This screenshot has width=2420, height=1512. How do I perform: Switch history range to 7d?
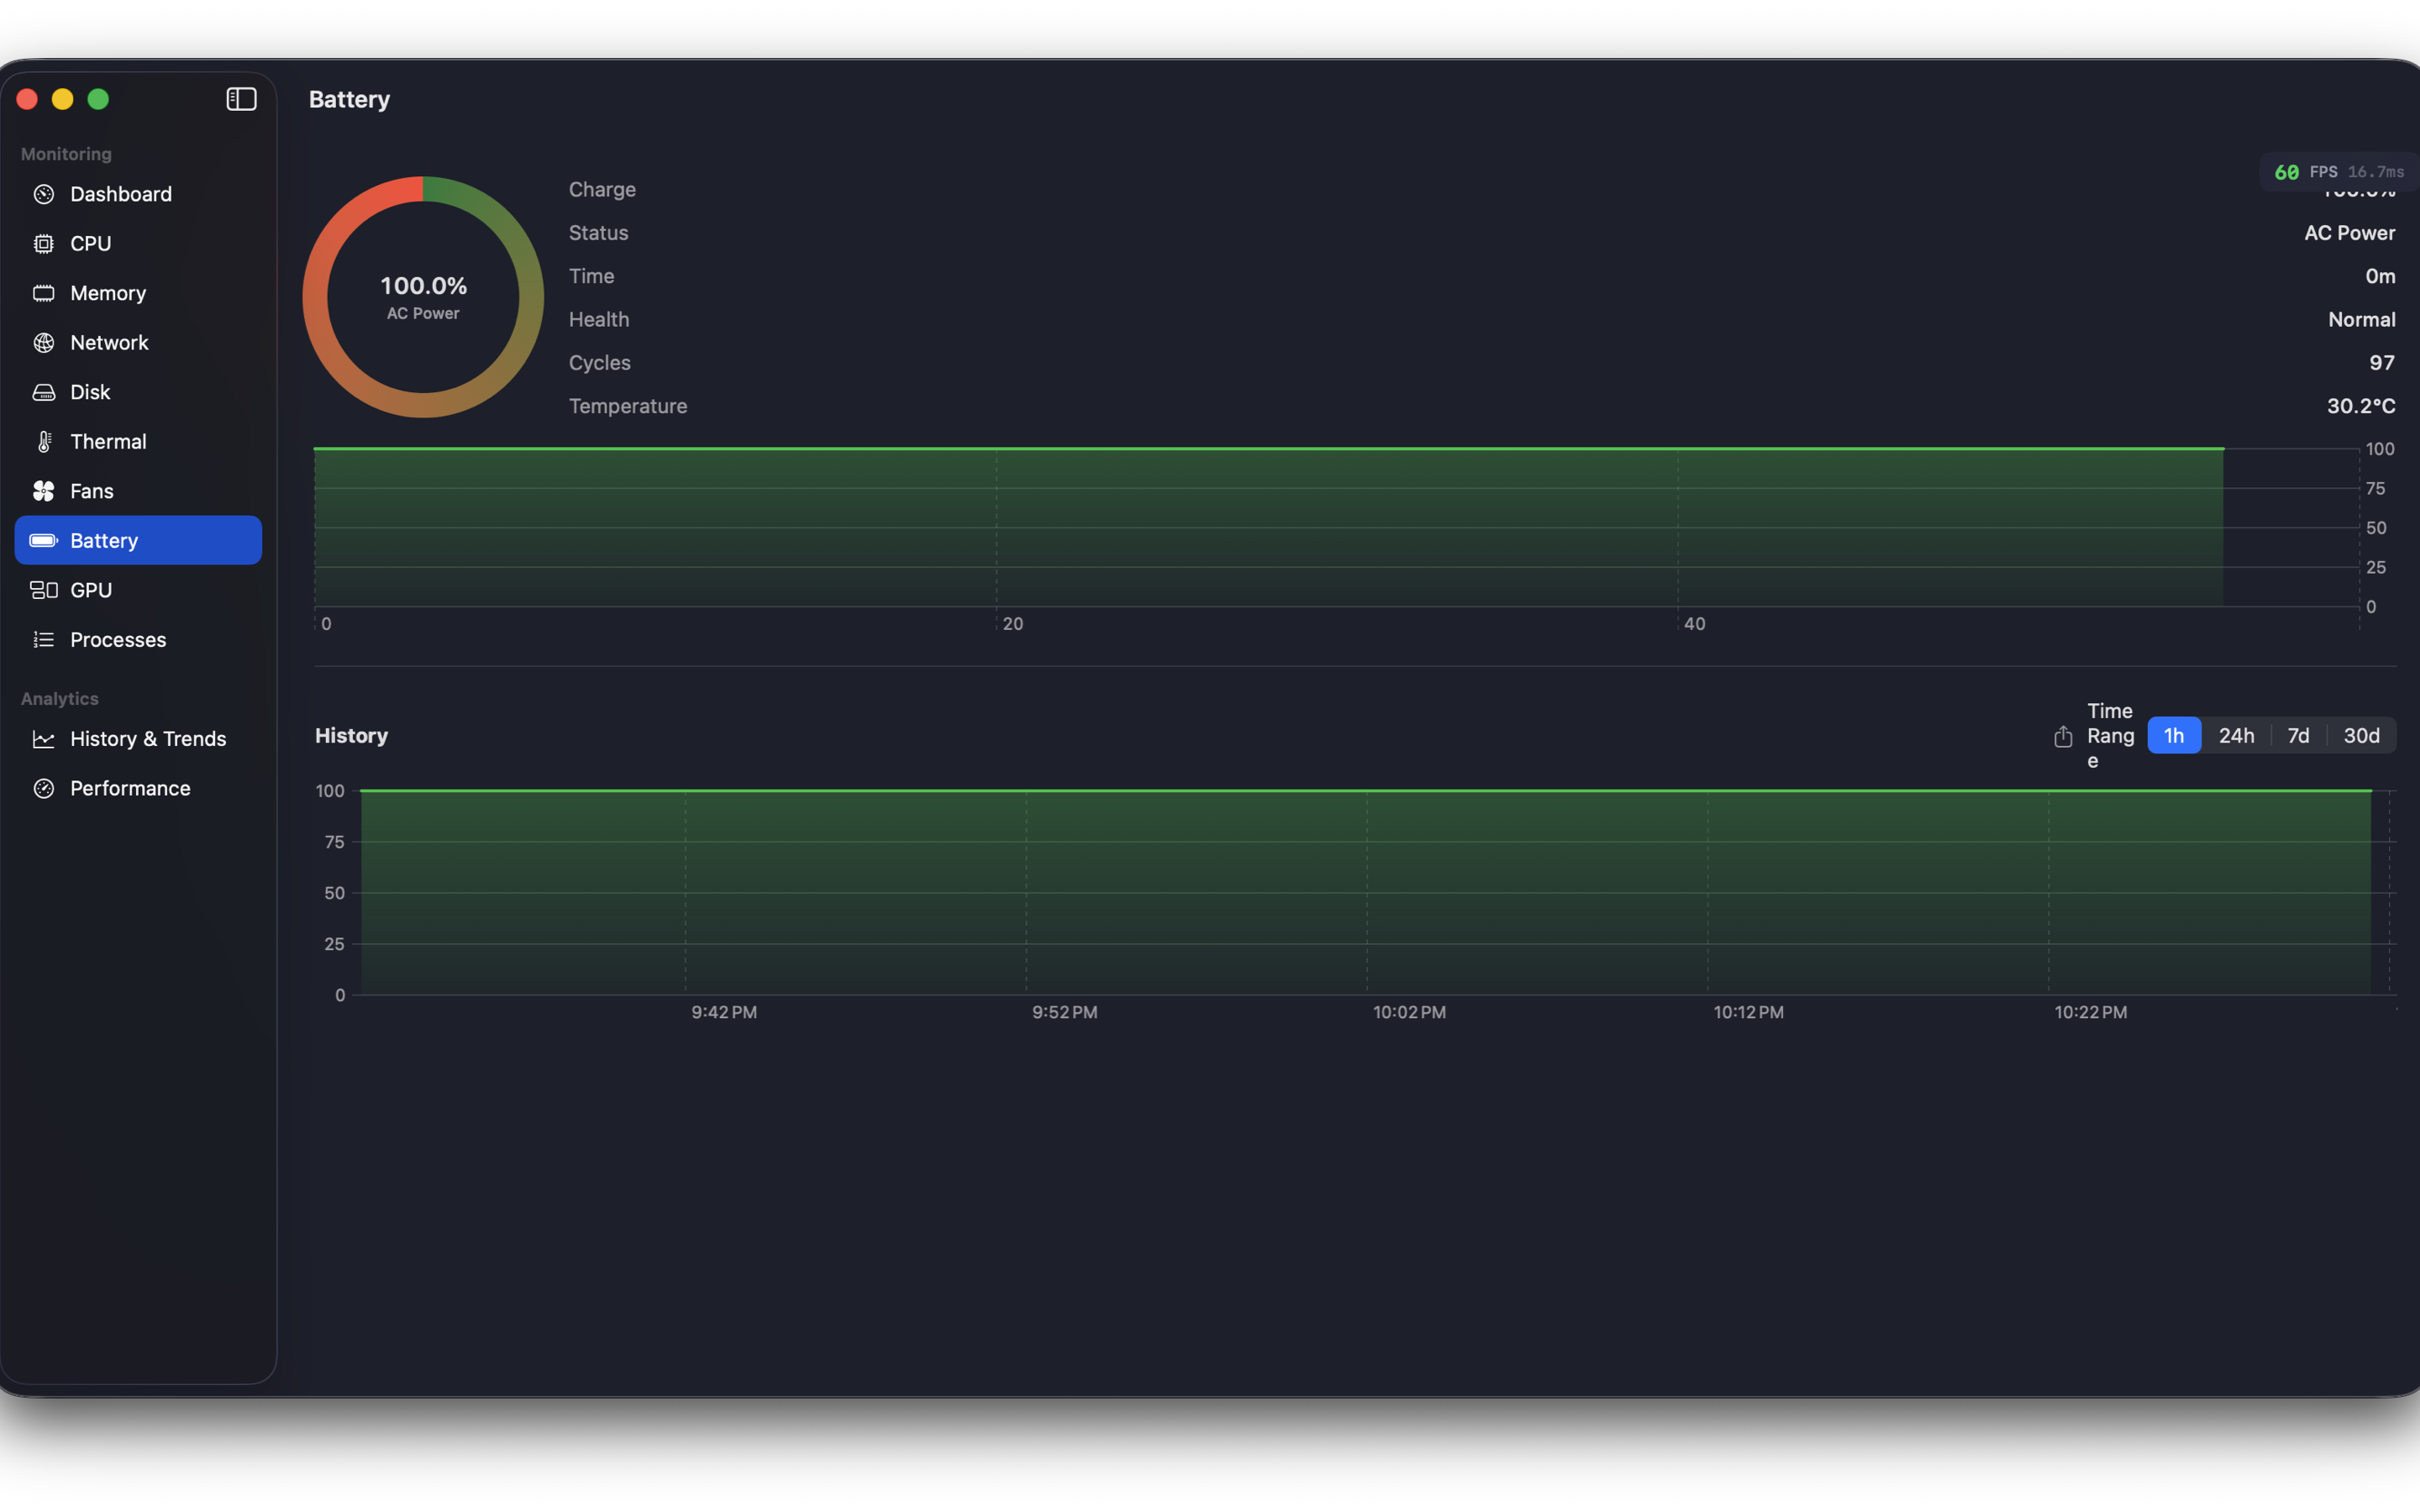2298,736
